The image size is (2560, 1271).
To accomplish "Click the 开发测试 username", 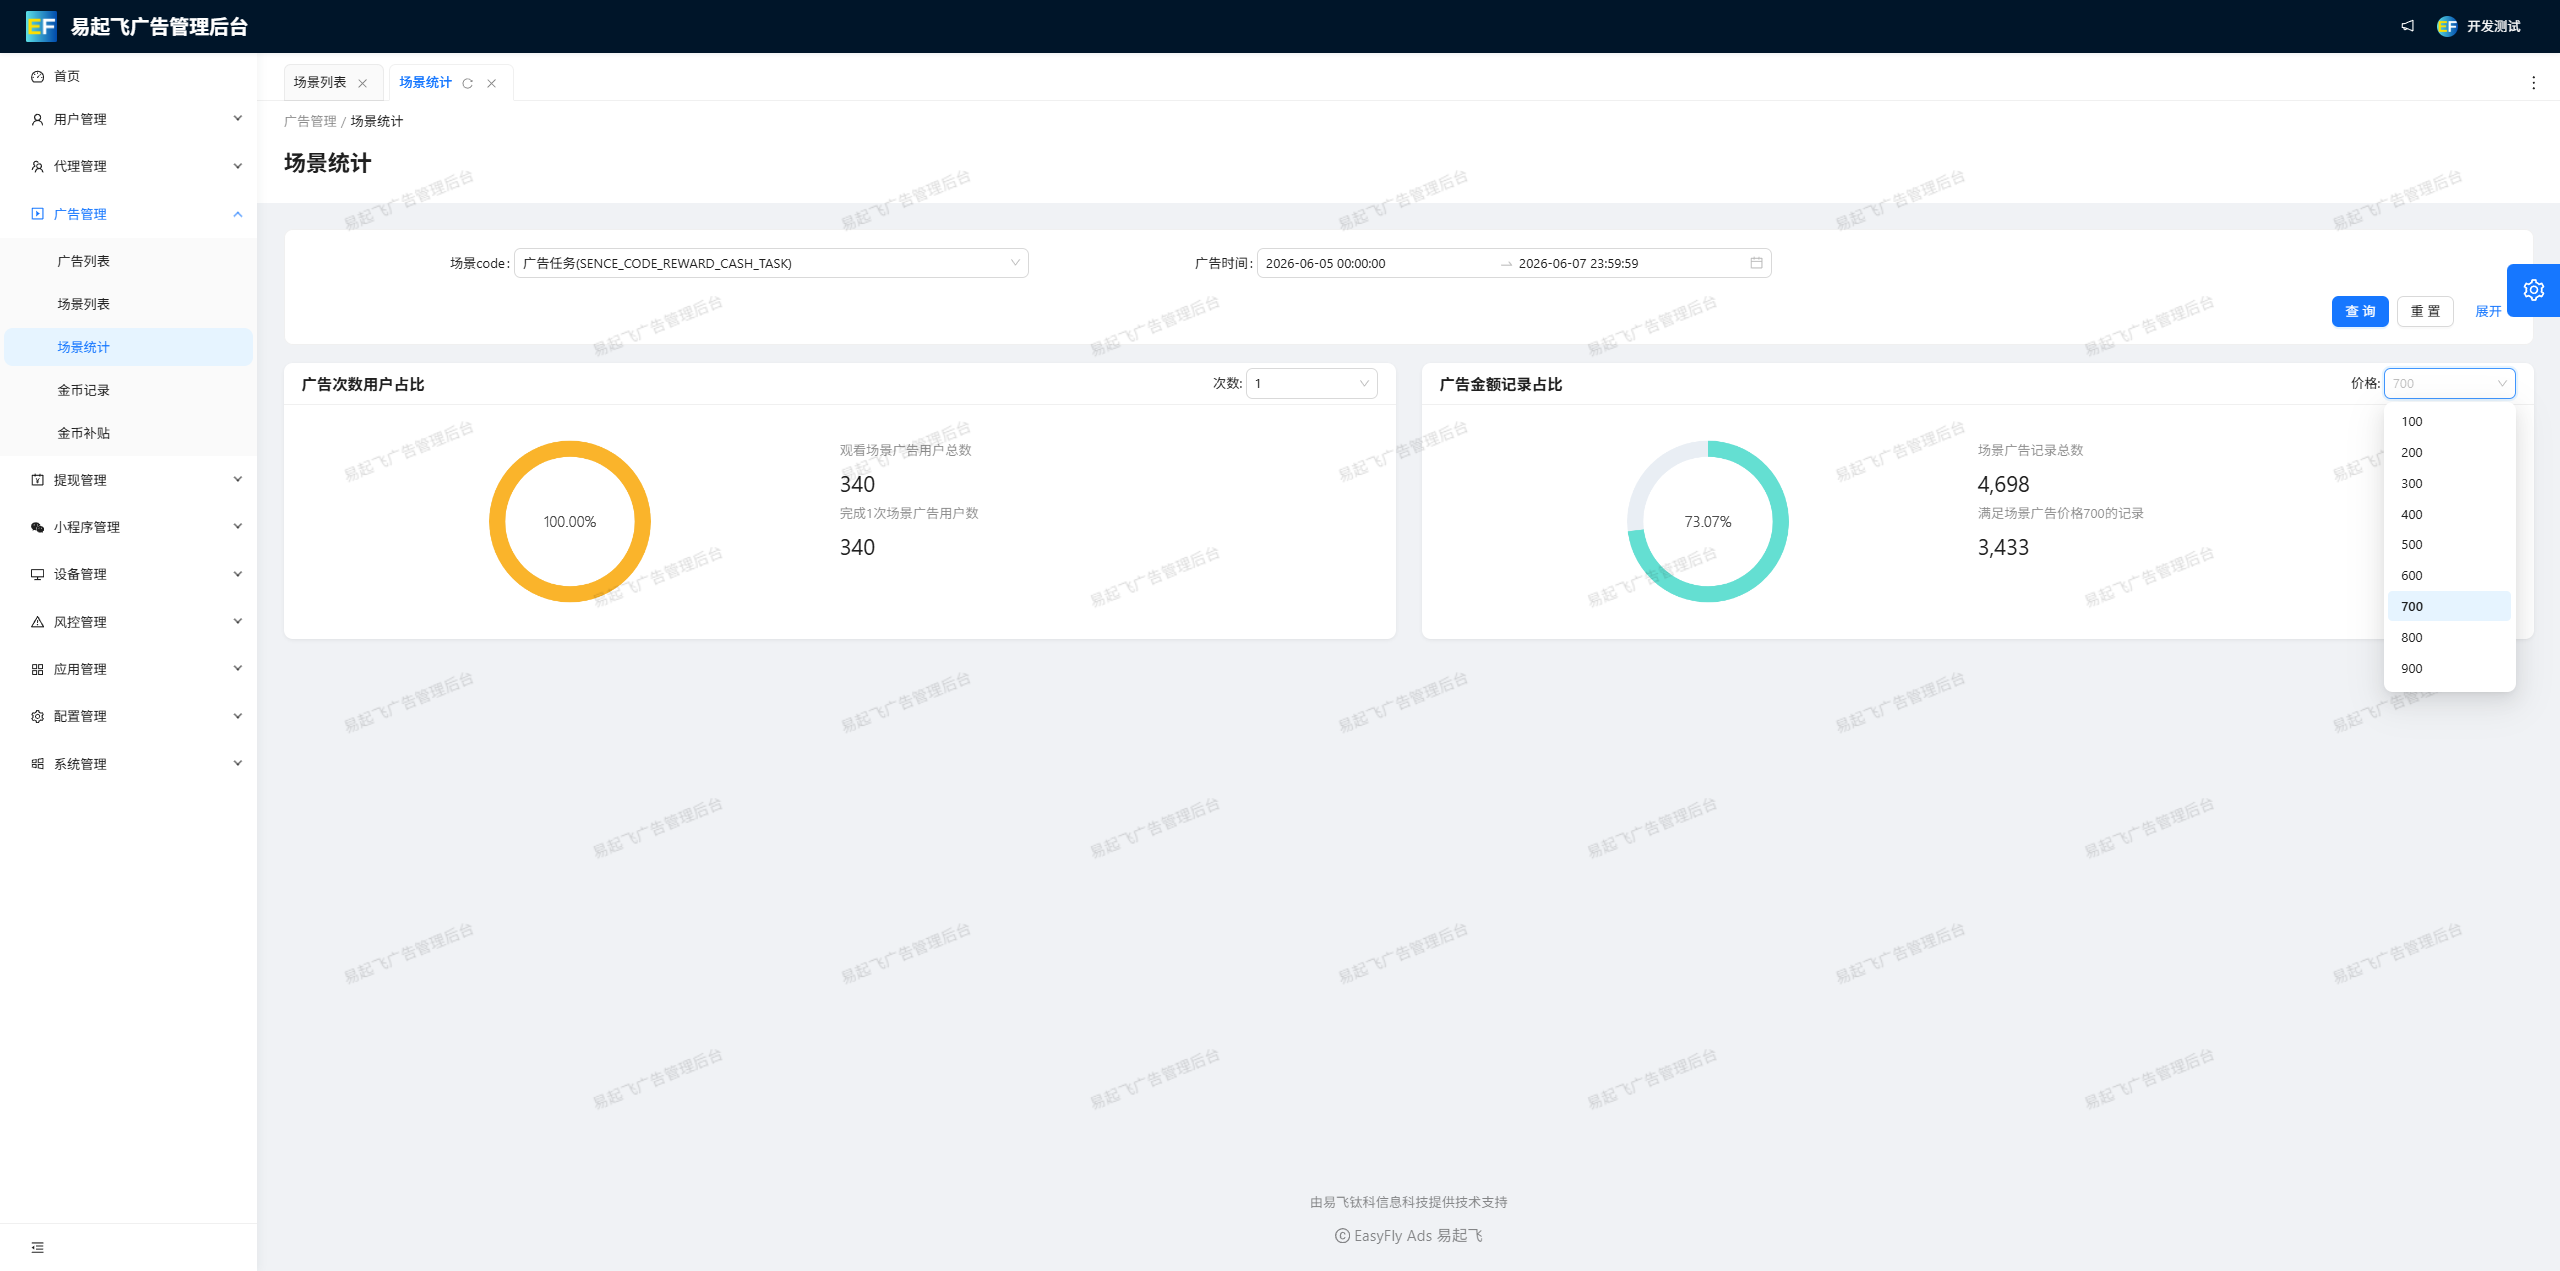I will tap(2493, 26).
